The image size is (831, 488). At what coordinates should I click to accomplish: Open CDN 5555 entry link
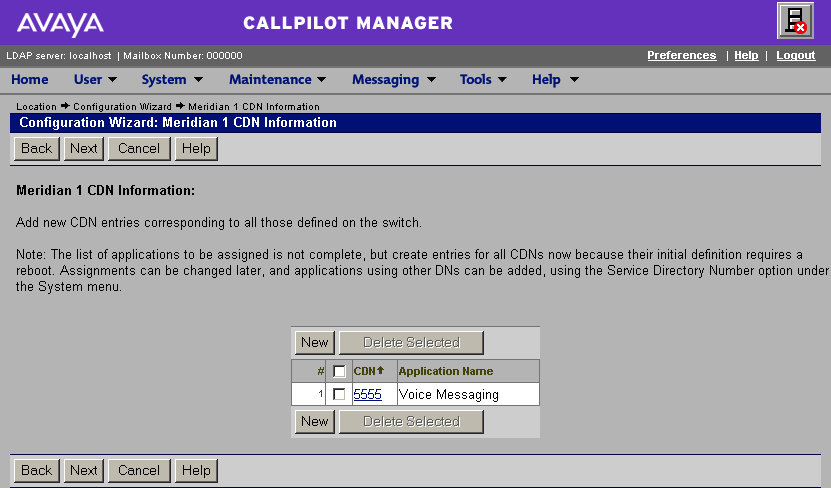click(x=367, y=394)
